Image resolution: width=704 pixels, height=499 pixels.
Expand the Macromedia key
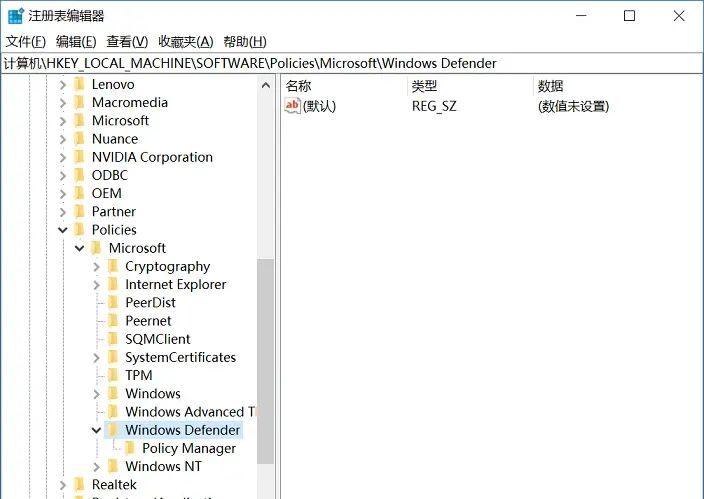click(63, 103)
